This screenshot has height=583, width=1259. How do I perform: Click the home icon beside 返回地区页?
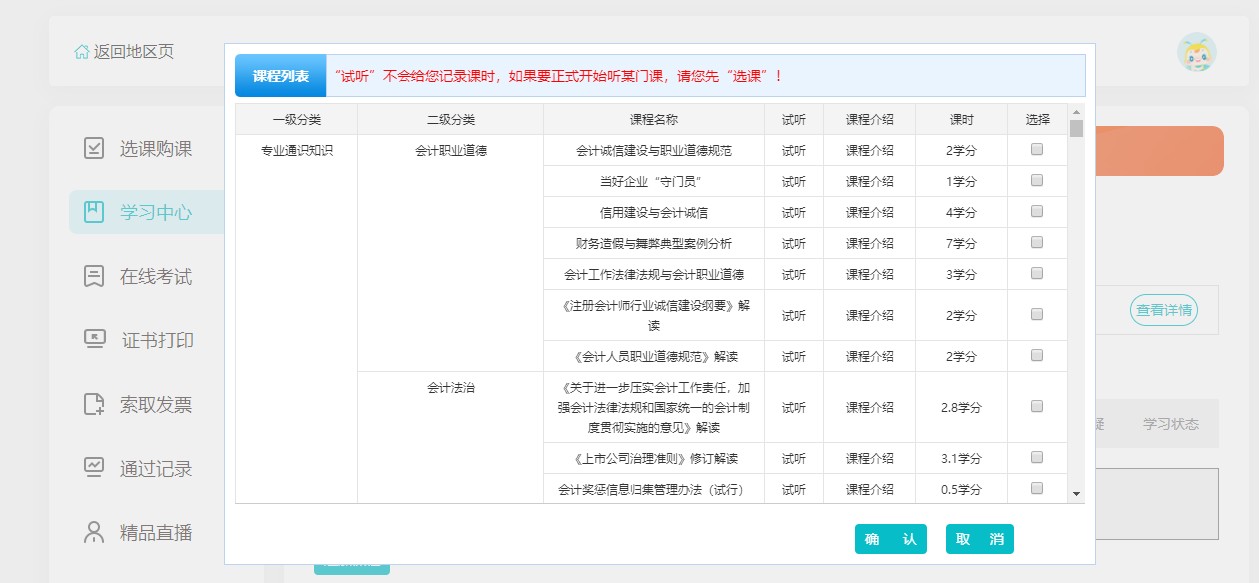click(x=82, y=50)
